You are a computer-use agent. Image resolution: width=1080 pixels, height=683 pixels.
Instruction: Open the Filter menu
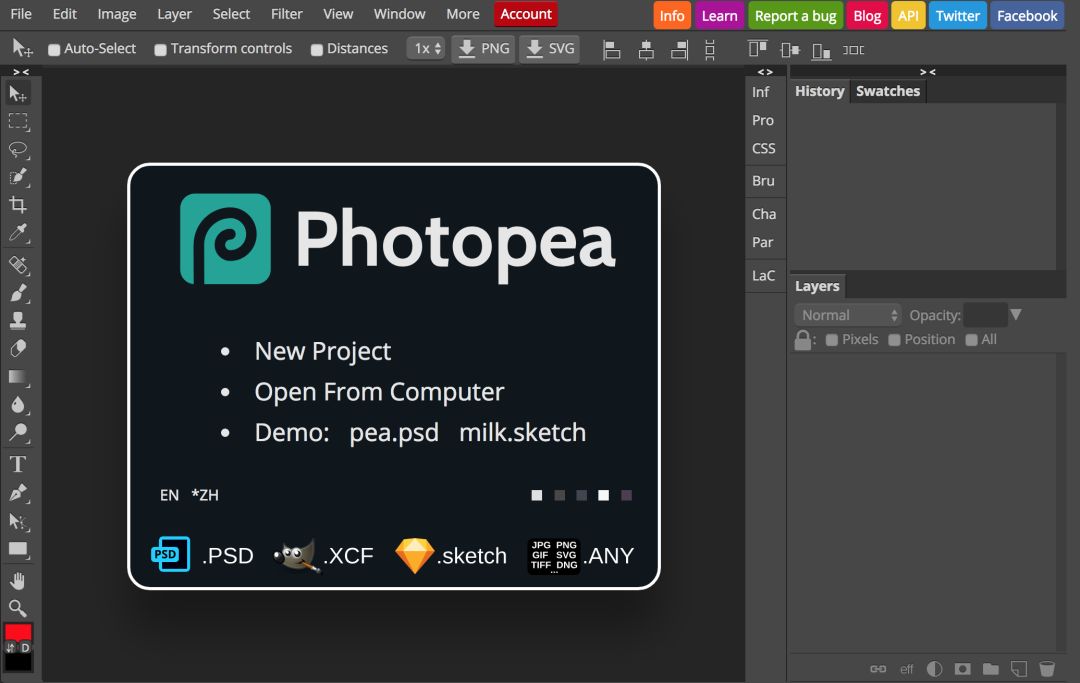pos(287,14)
